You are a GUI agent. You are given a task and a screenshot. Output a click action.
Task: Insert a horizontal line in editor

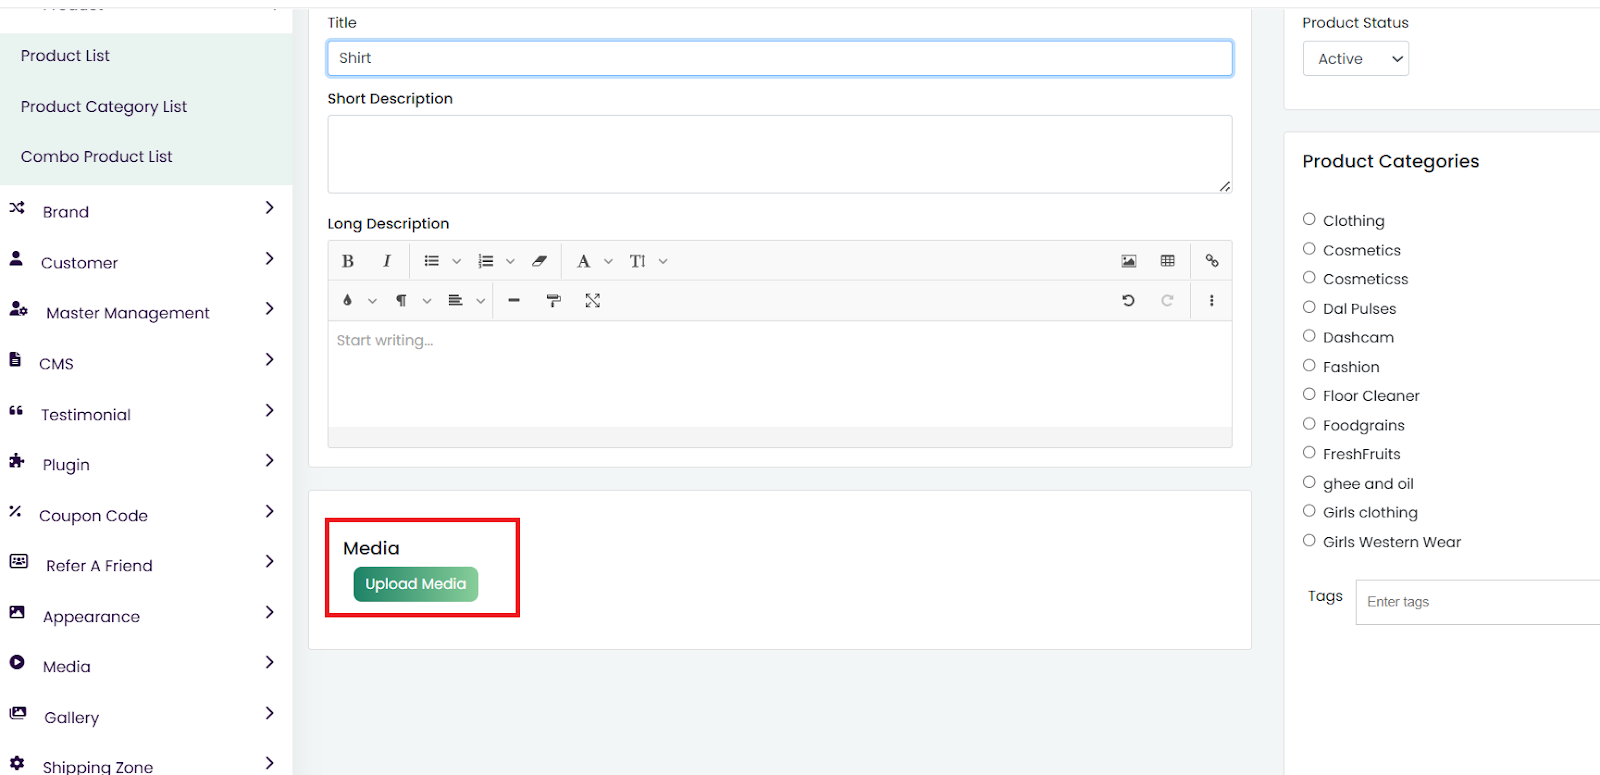tap(514, 300)
